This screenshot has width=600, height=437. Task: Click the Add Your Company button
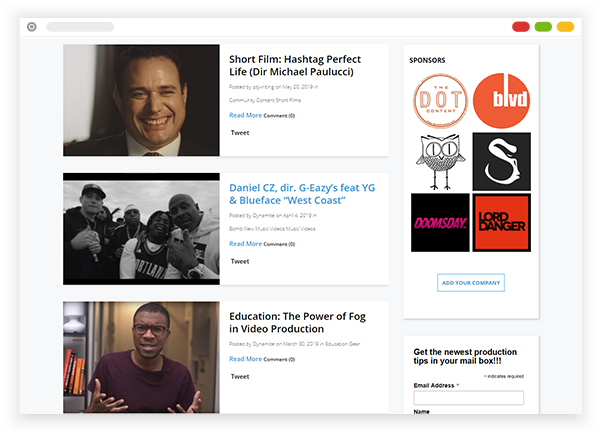click(471, 283)
